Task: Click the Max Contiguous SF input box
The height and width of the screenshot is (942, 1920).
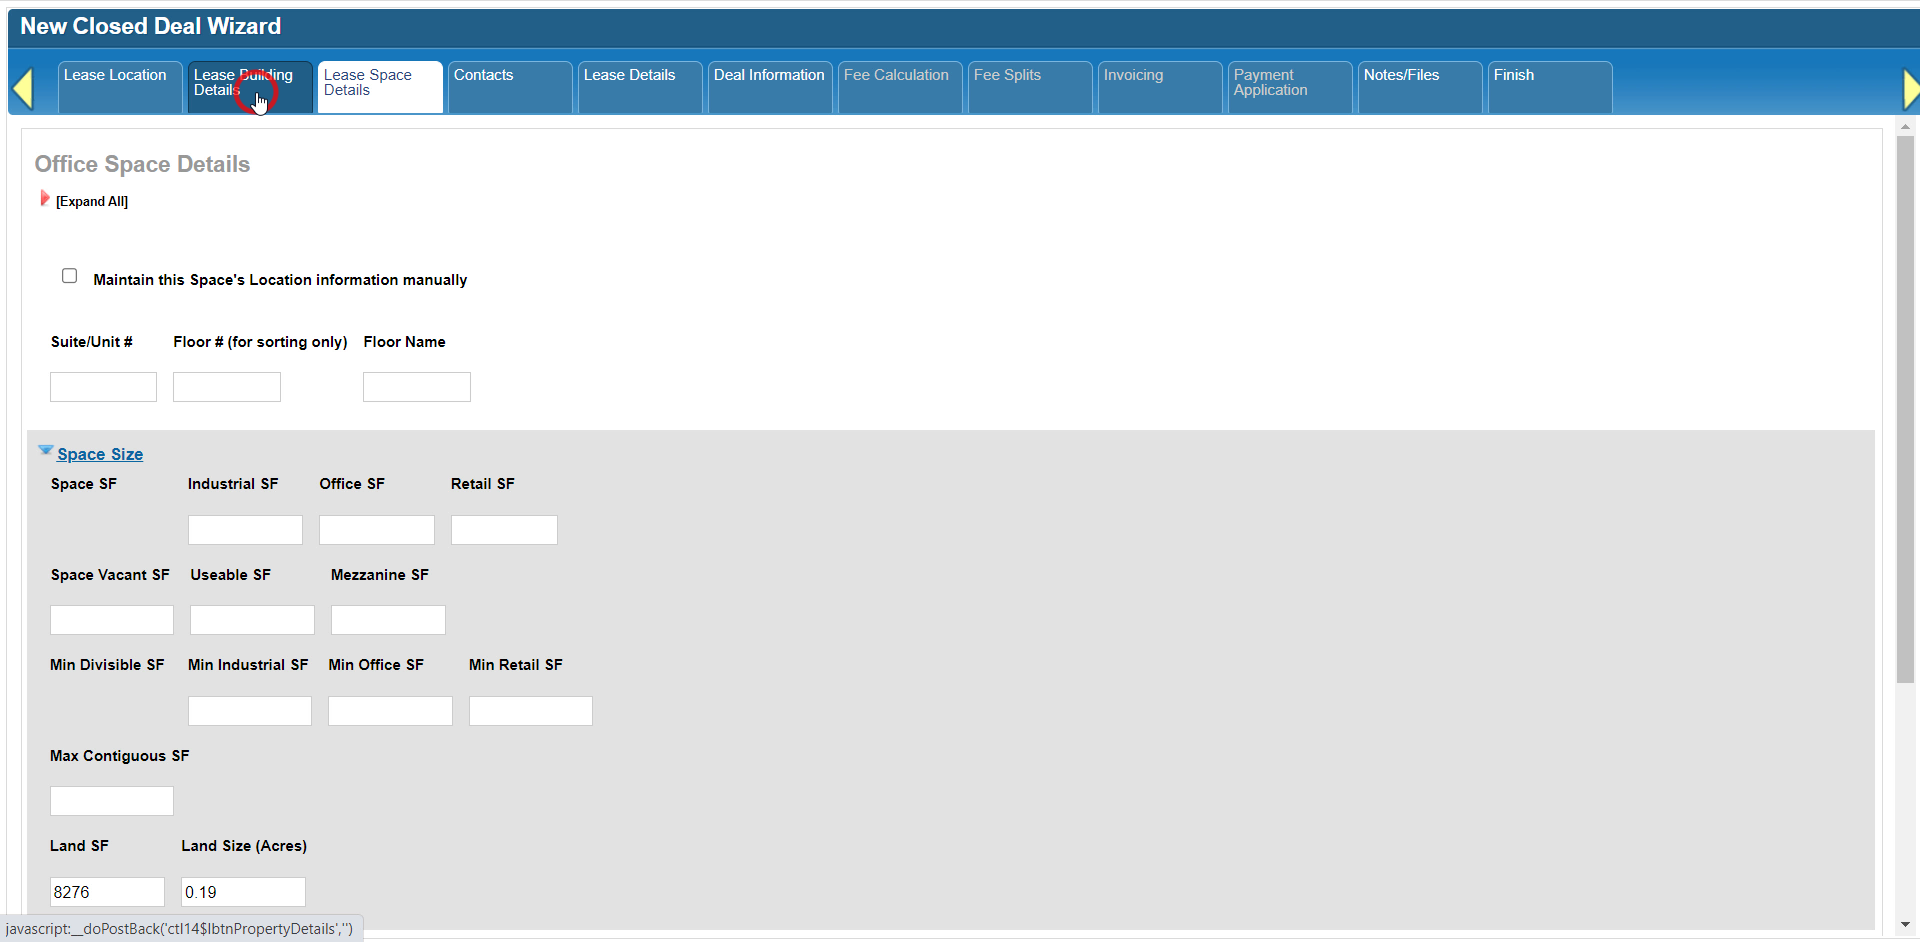Action: (x=111, y=801)
